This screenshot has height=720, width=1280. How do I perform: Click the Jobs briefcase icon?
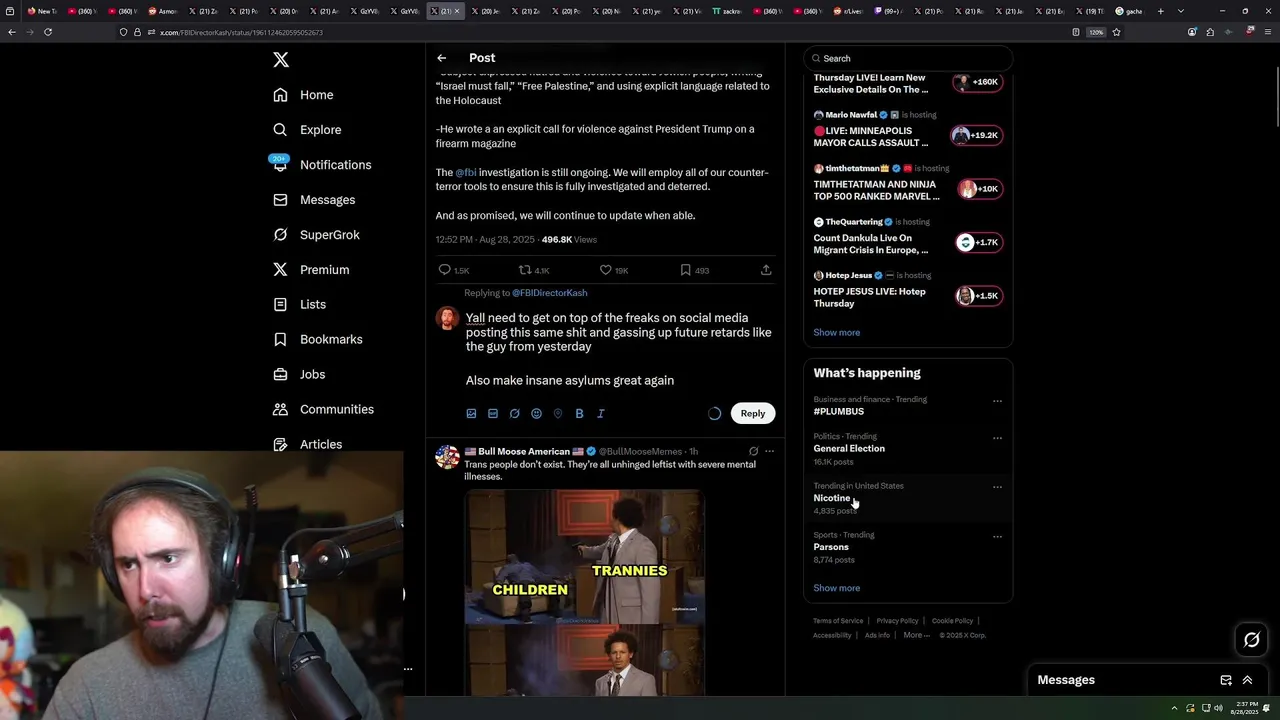[x=280, y=374]
